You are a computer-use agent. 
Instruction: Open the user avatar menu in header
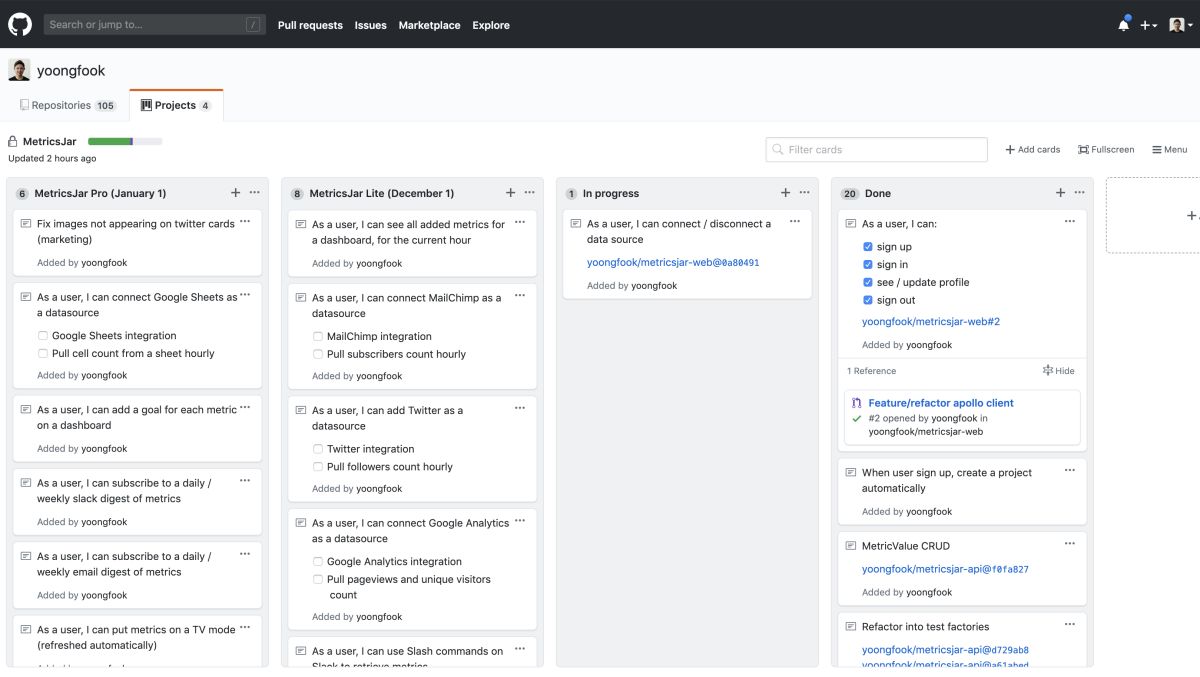click(x=1181, y=25)
